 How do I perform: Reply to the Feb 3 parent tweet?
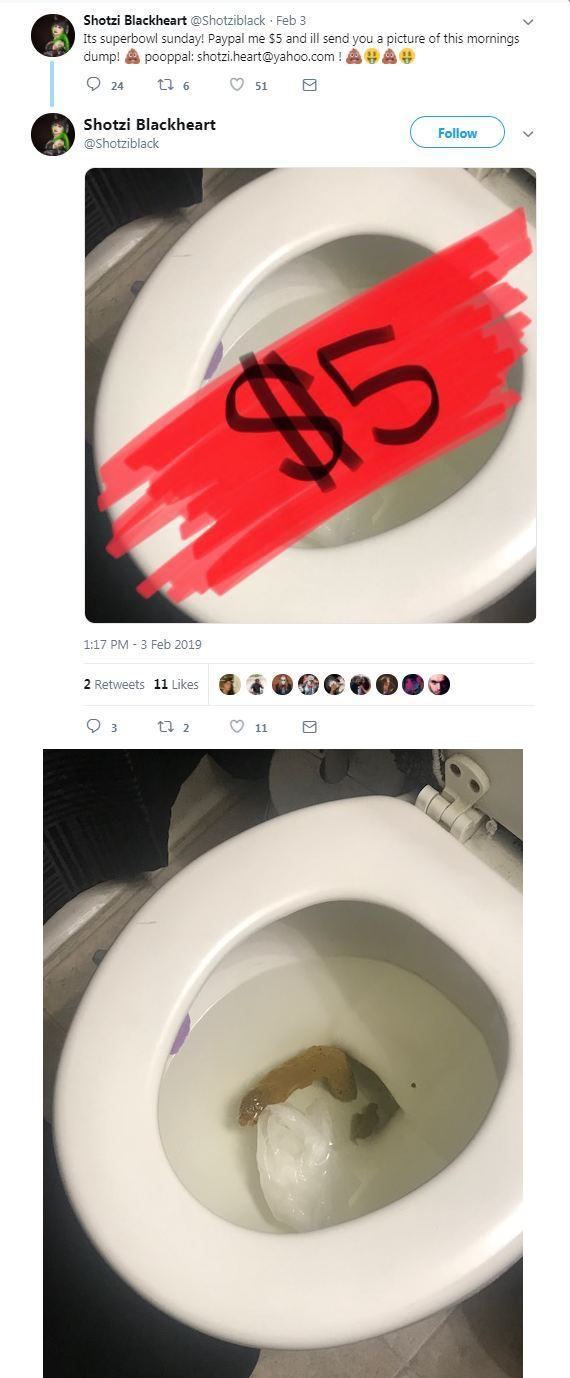pyautogui.click(x=93, y=86)
